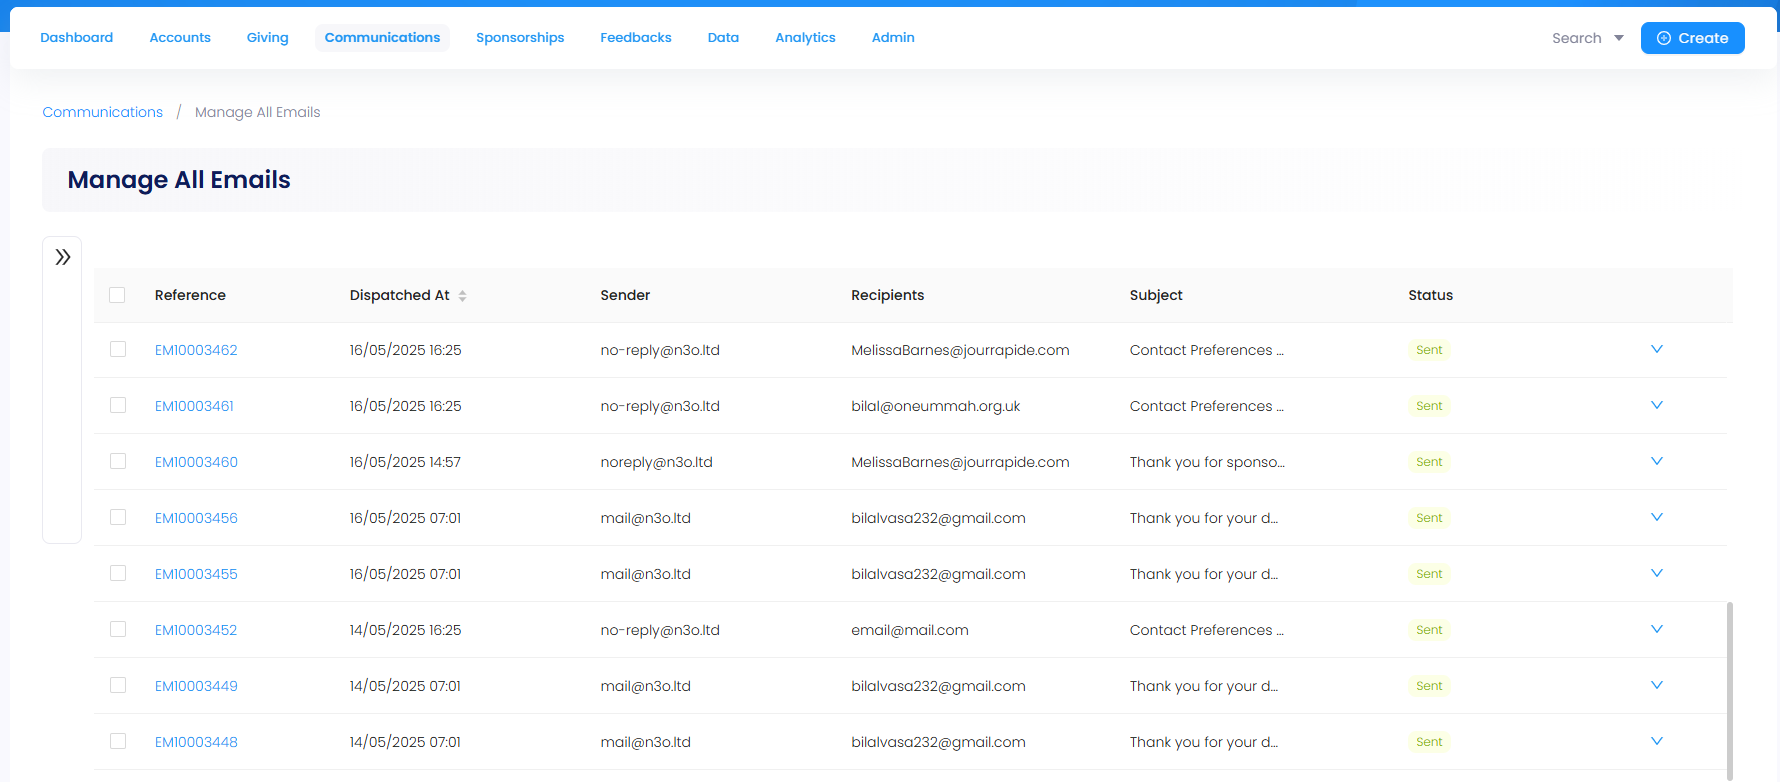Open Dashboard menu
The width and height of the screenshot is (1780, 782).
(x=77, y=38)
